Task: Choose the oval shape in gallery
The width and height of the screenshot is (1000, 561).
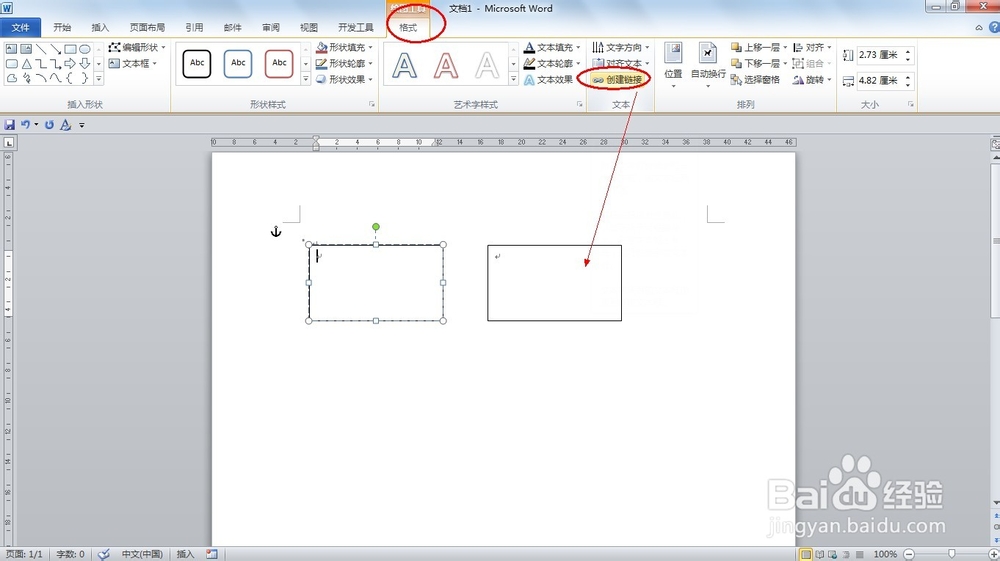Action: [85, 48]
